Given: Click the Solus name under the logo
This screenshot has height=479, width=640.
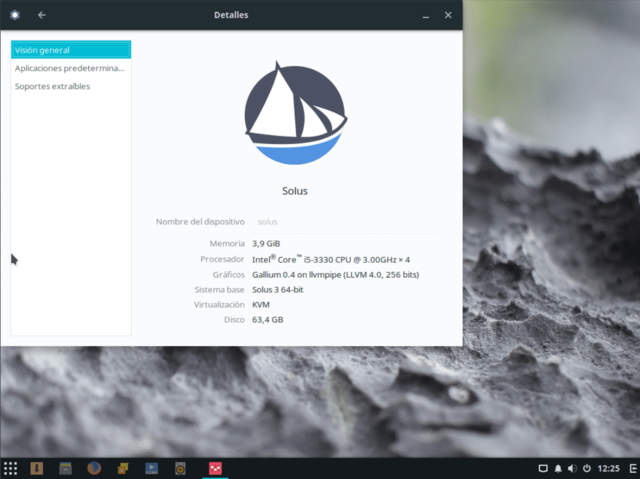Looking at the screenshot, I should coord(295,191).
